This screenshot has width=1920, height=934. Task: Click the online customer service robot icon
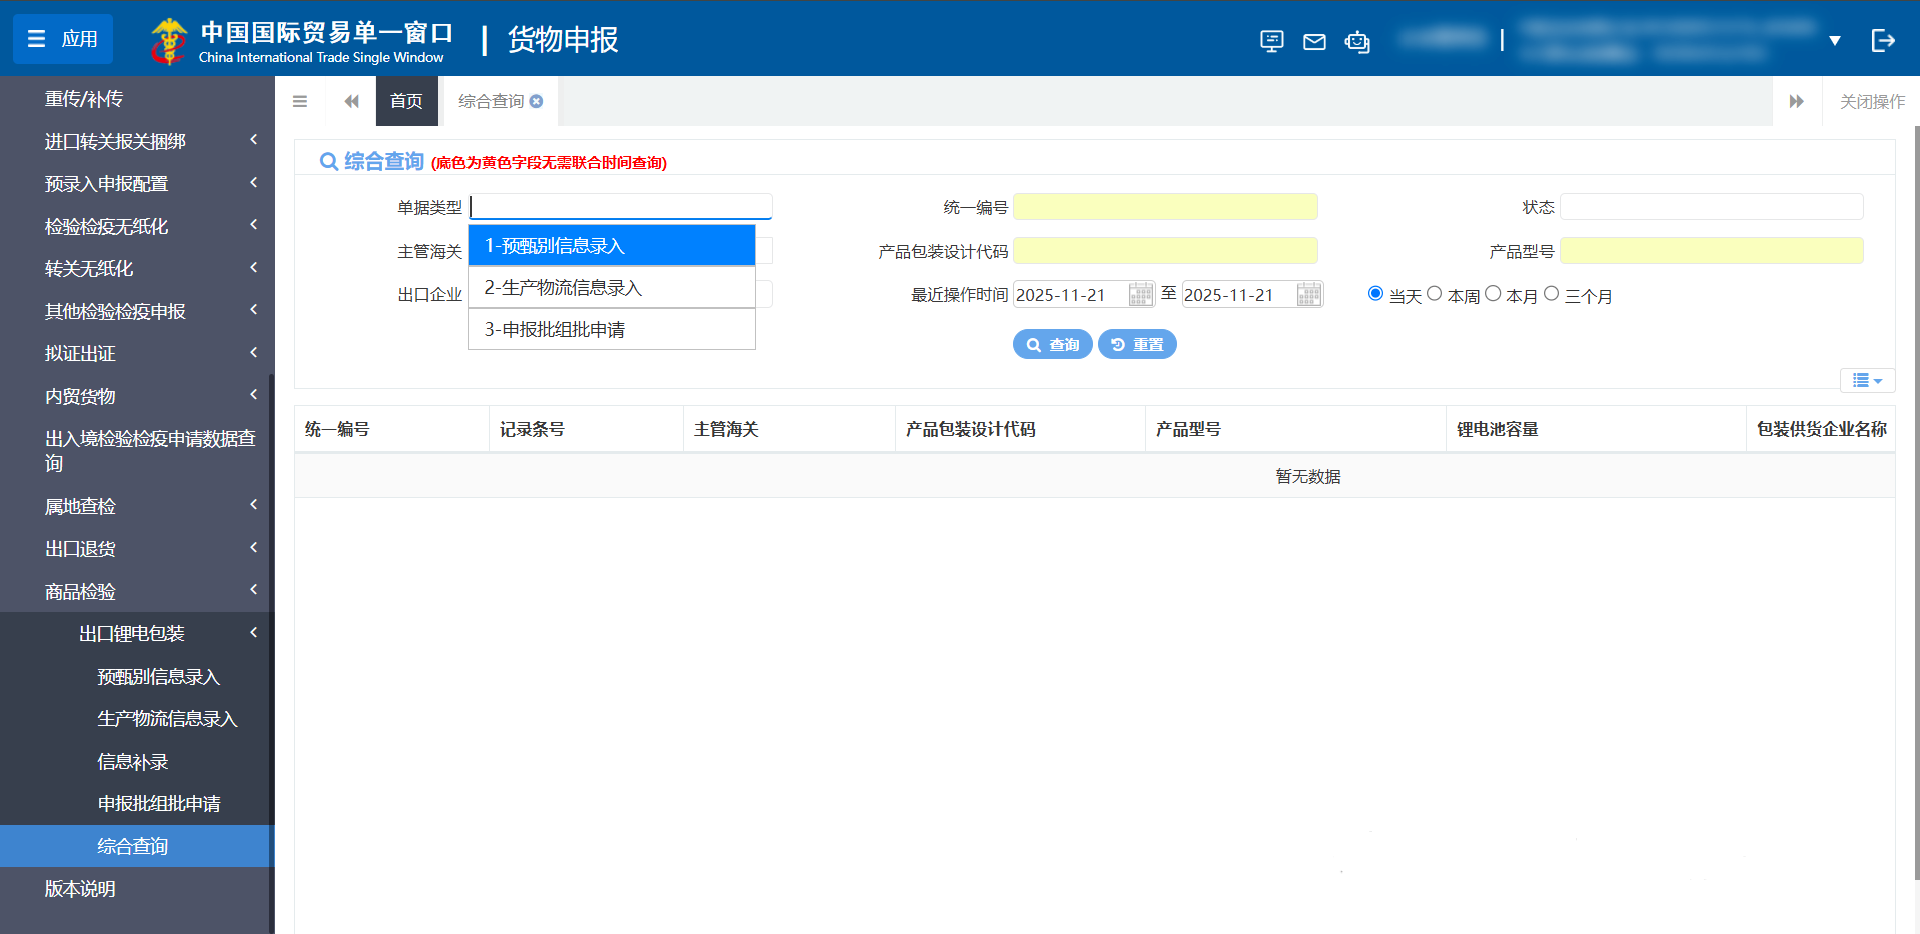tap(1357, 41)
